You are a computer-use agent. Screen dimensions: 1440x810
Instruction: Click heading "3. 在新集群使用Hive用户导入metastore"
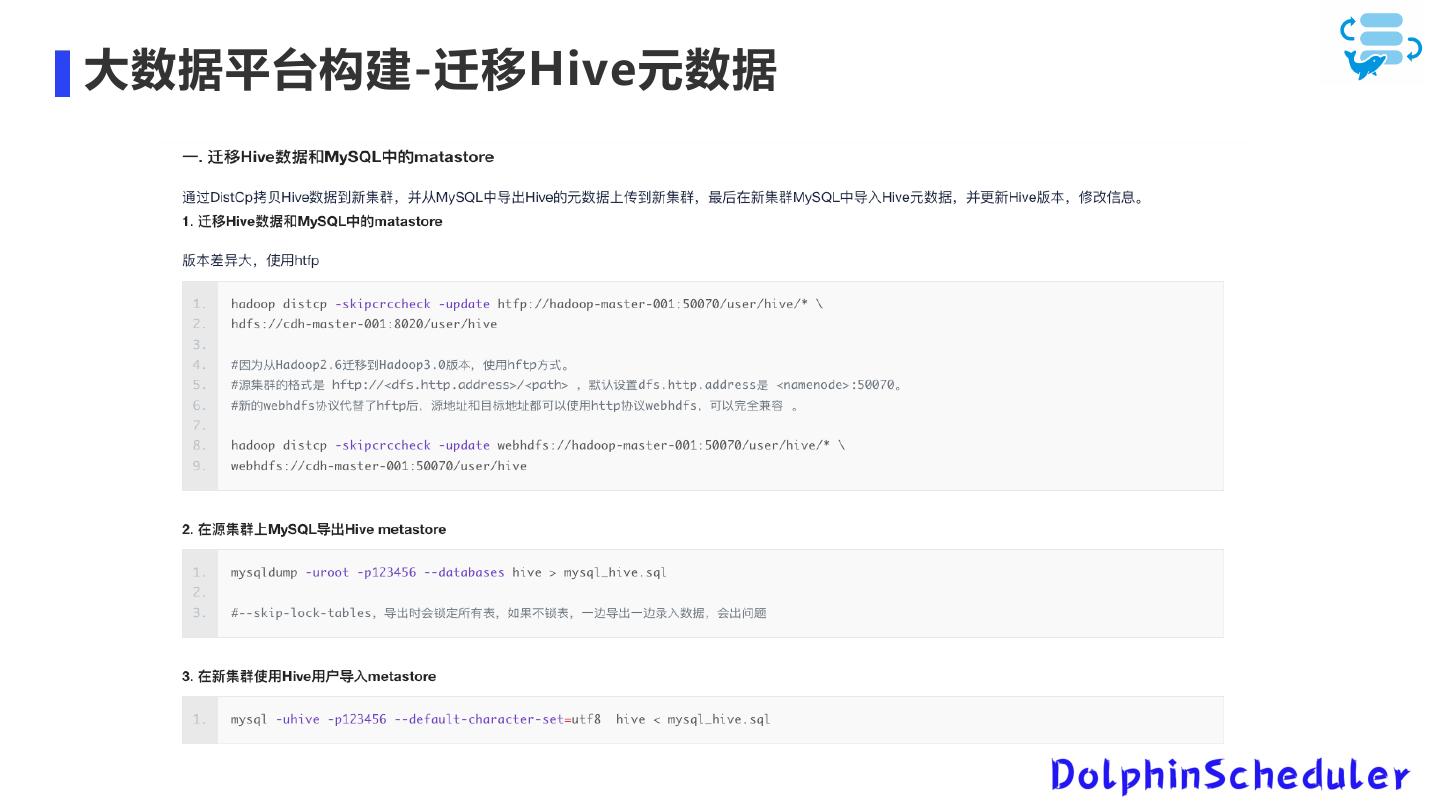tap(309, 676)
